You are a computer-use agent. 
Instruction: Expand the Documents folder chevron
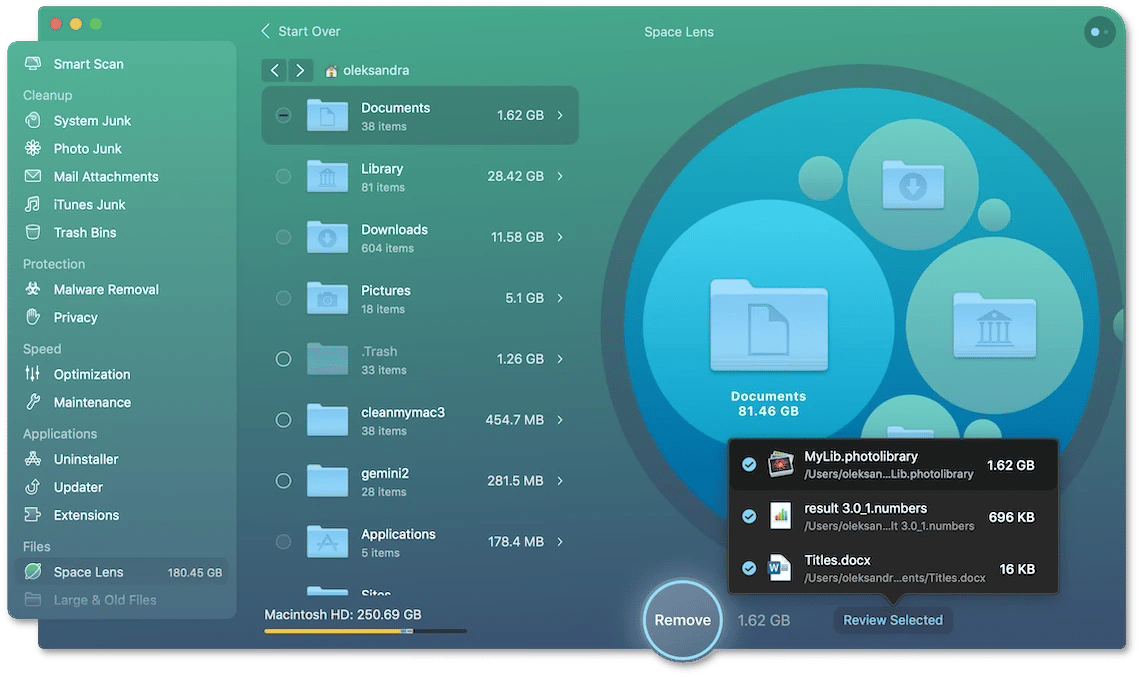pos(560,115)
